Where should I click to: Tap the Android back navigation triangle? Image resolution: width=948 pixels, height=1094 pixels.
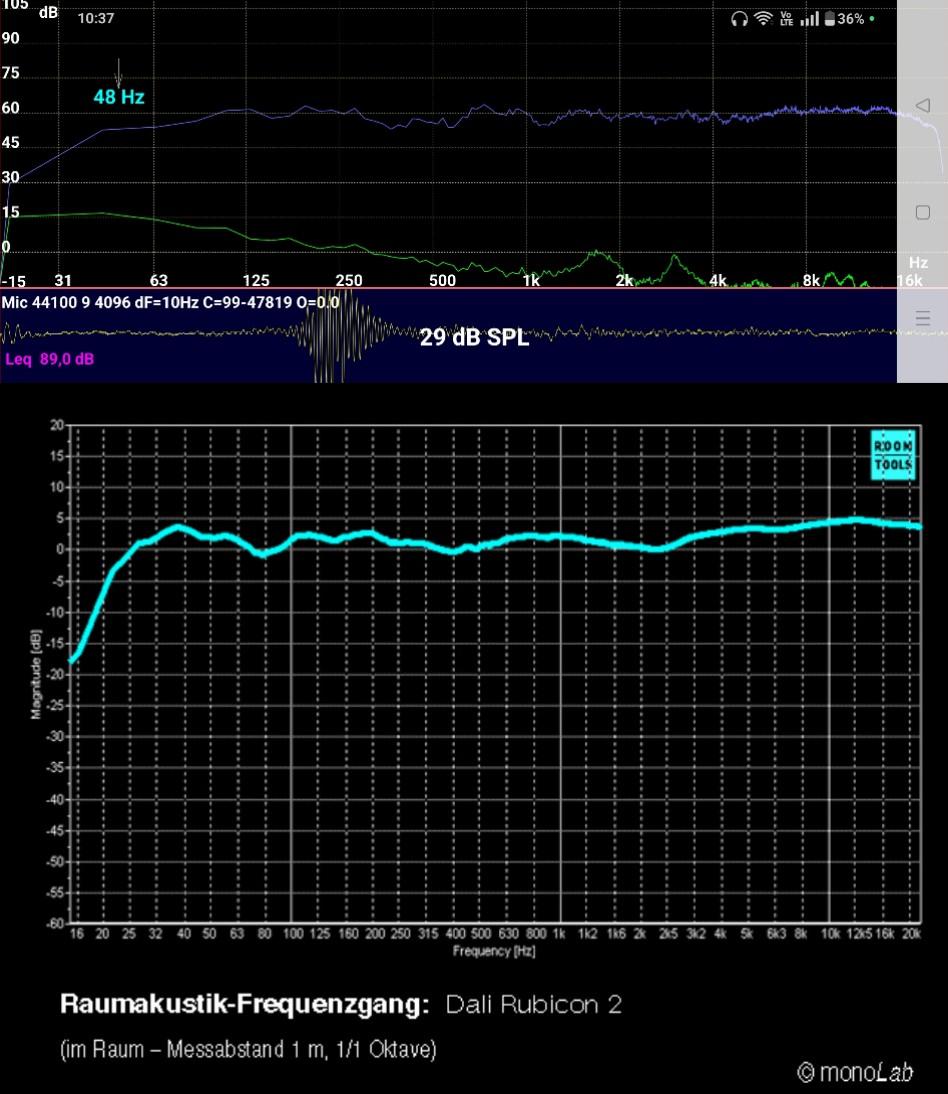922,106
